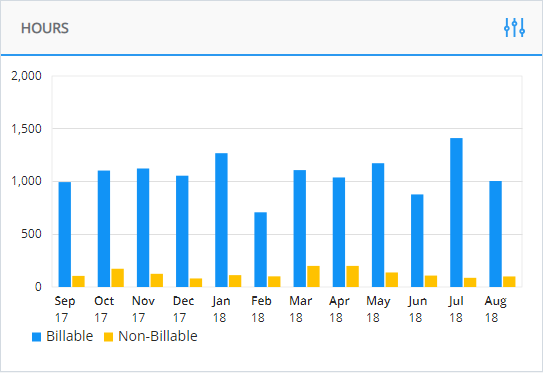Click the blue Billable legend swatch

pyautogui.click(x=36, y=337)
